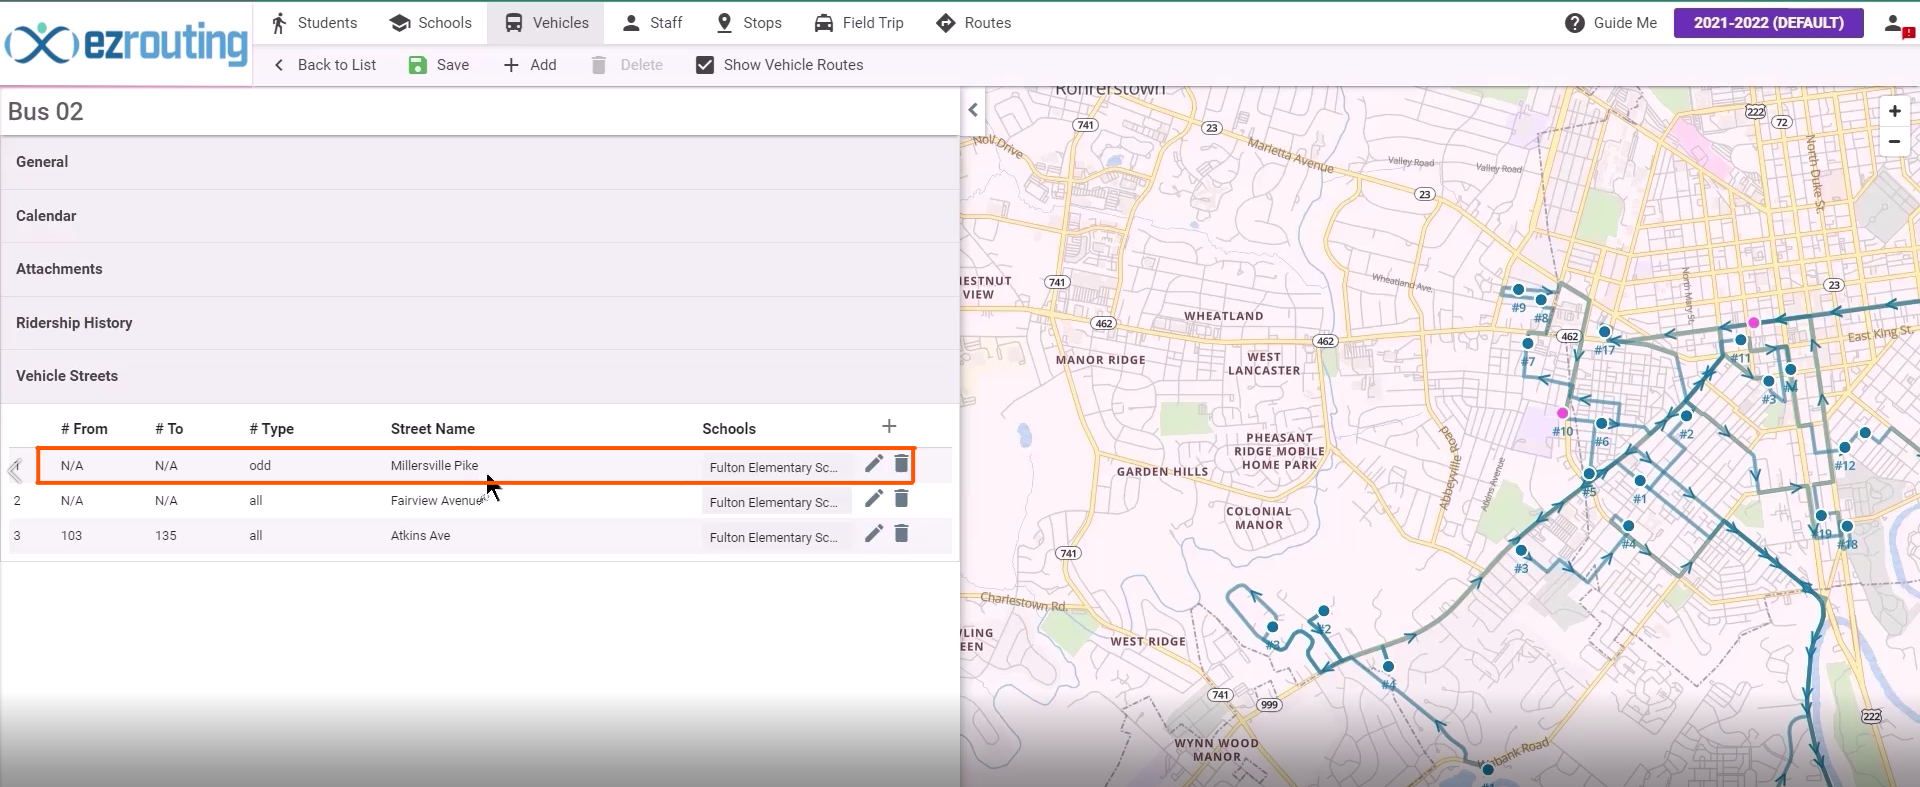This screenshot has width=1920, height=787.
Task: Select Fulton Elementary school field for Atkins Ave
Action: [x=776, y=537]
